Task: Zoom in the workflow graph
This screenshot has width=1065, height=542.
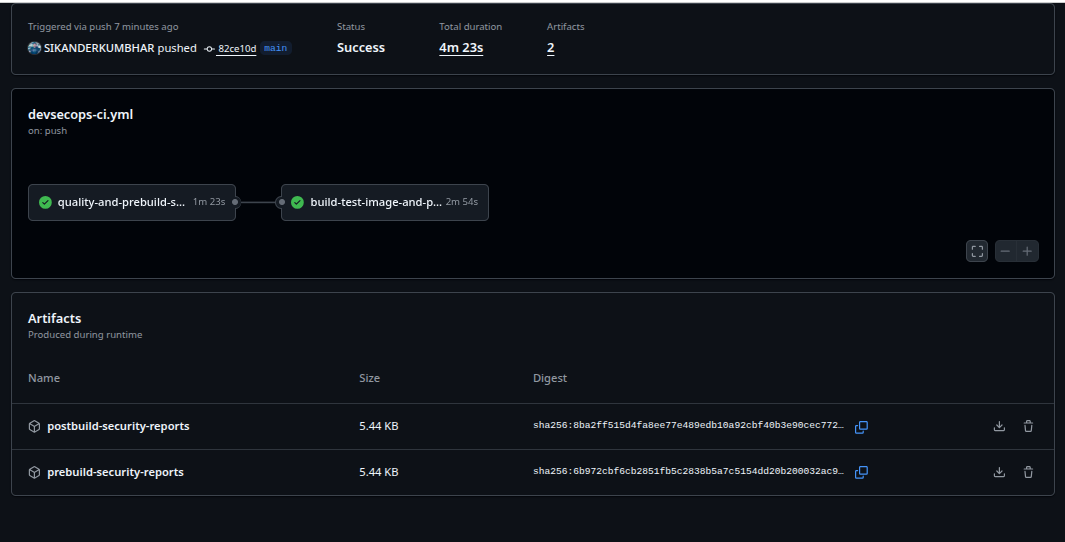Action: click(x=1028, y=251)
